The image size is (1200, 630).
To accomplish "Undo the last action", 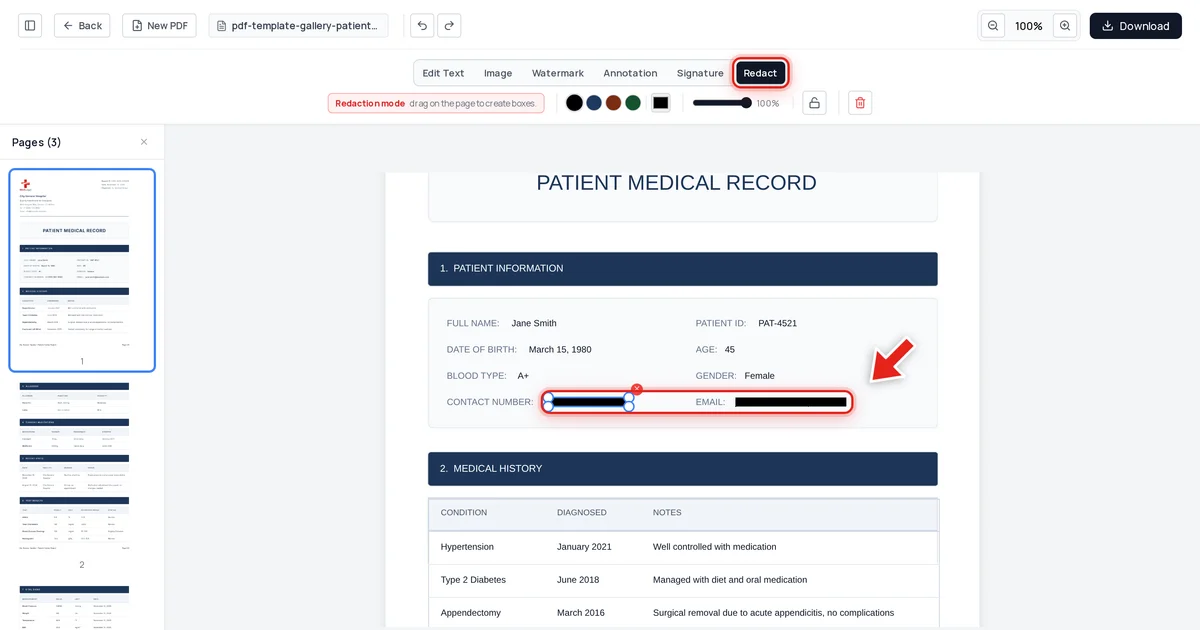I will pyautogui.click(x=422, y=26).
